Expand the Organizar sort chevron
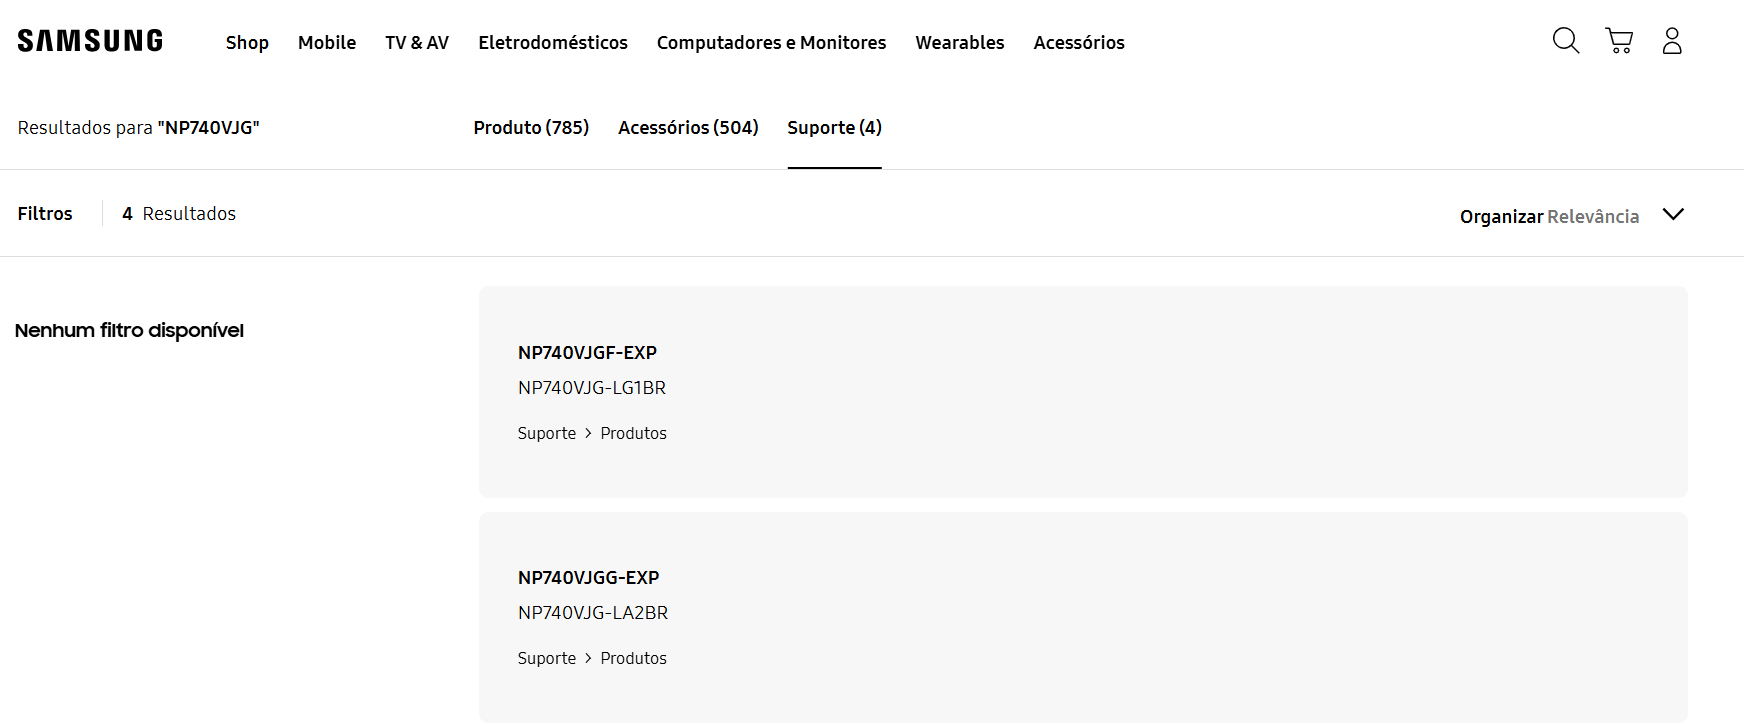1744x724 pixels. [x=1673, y=214]
